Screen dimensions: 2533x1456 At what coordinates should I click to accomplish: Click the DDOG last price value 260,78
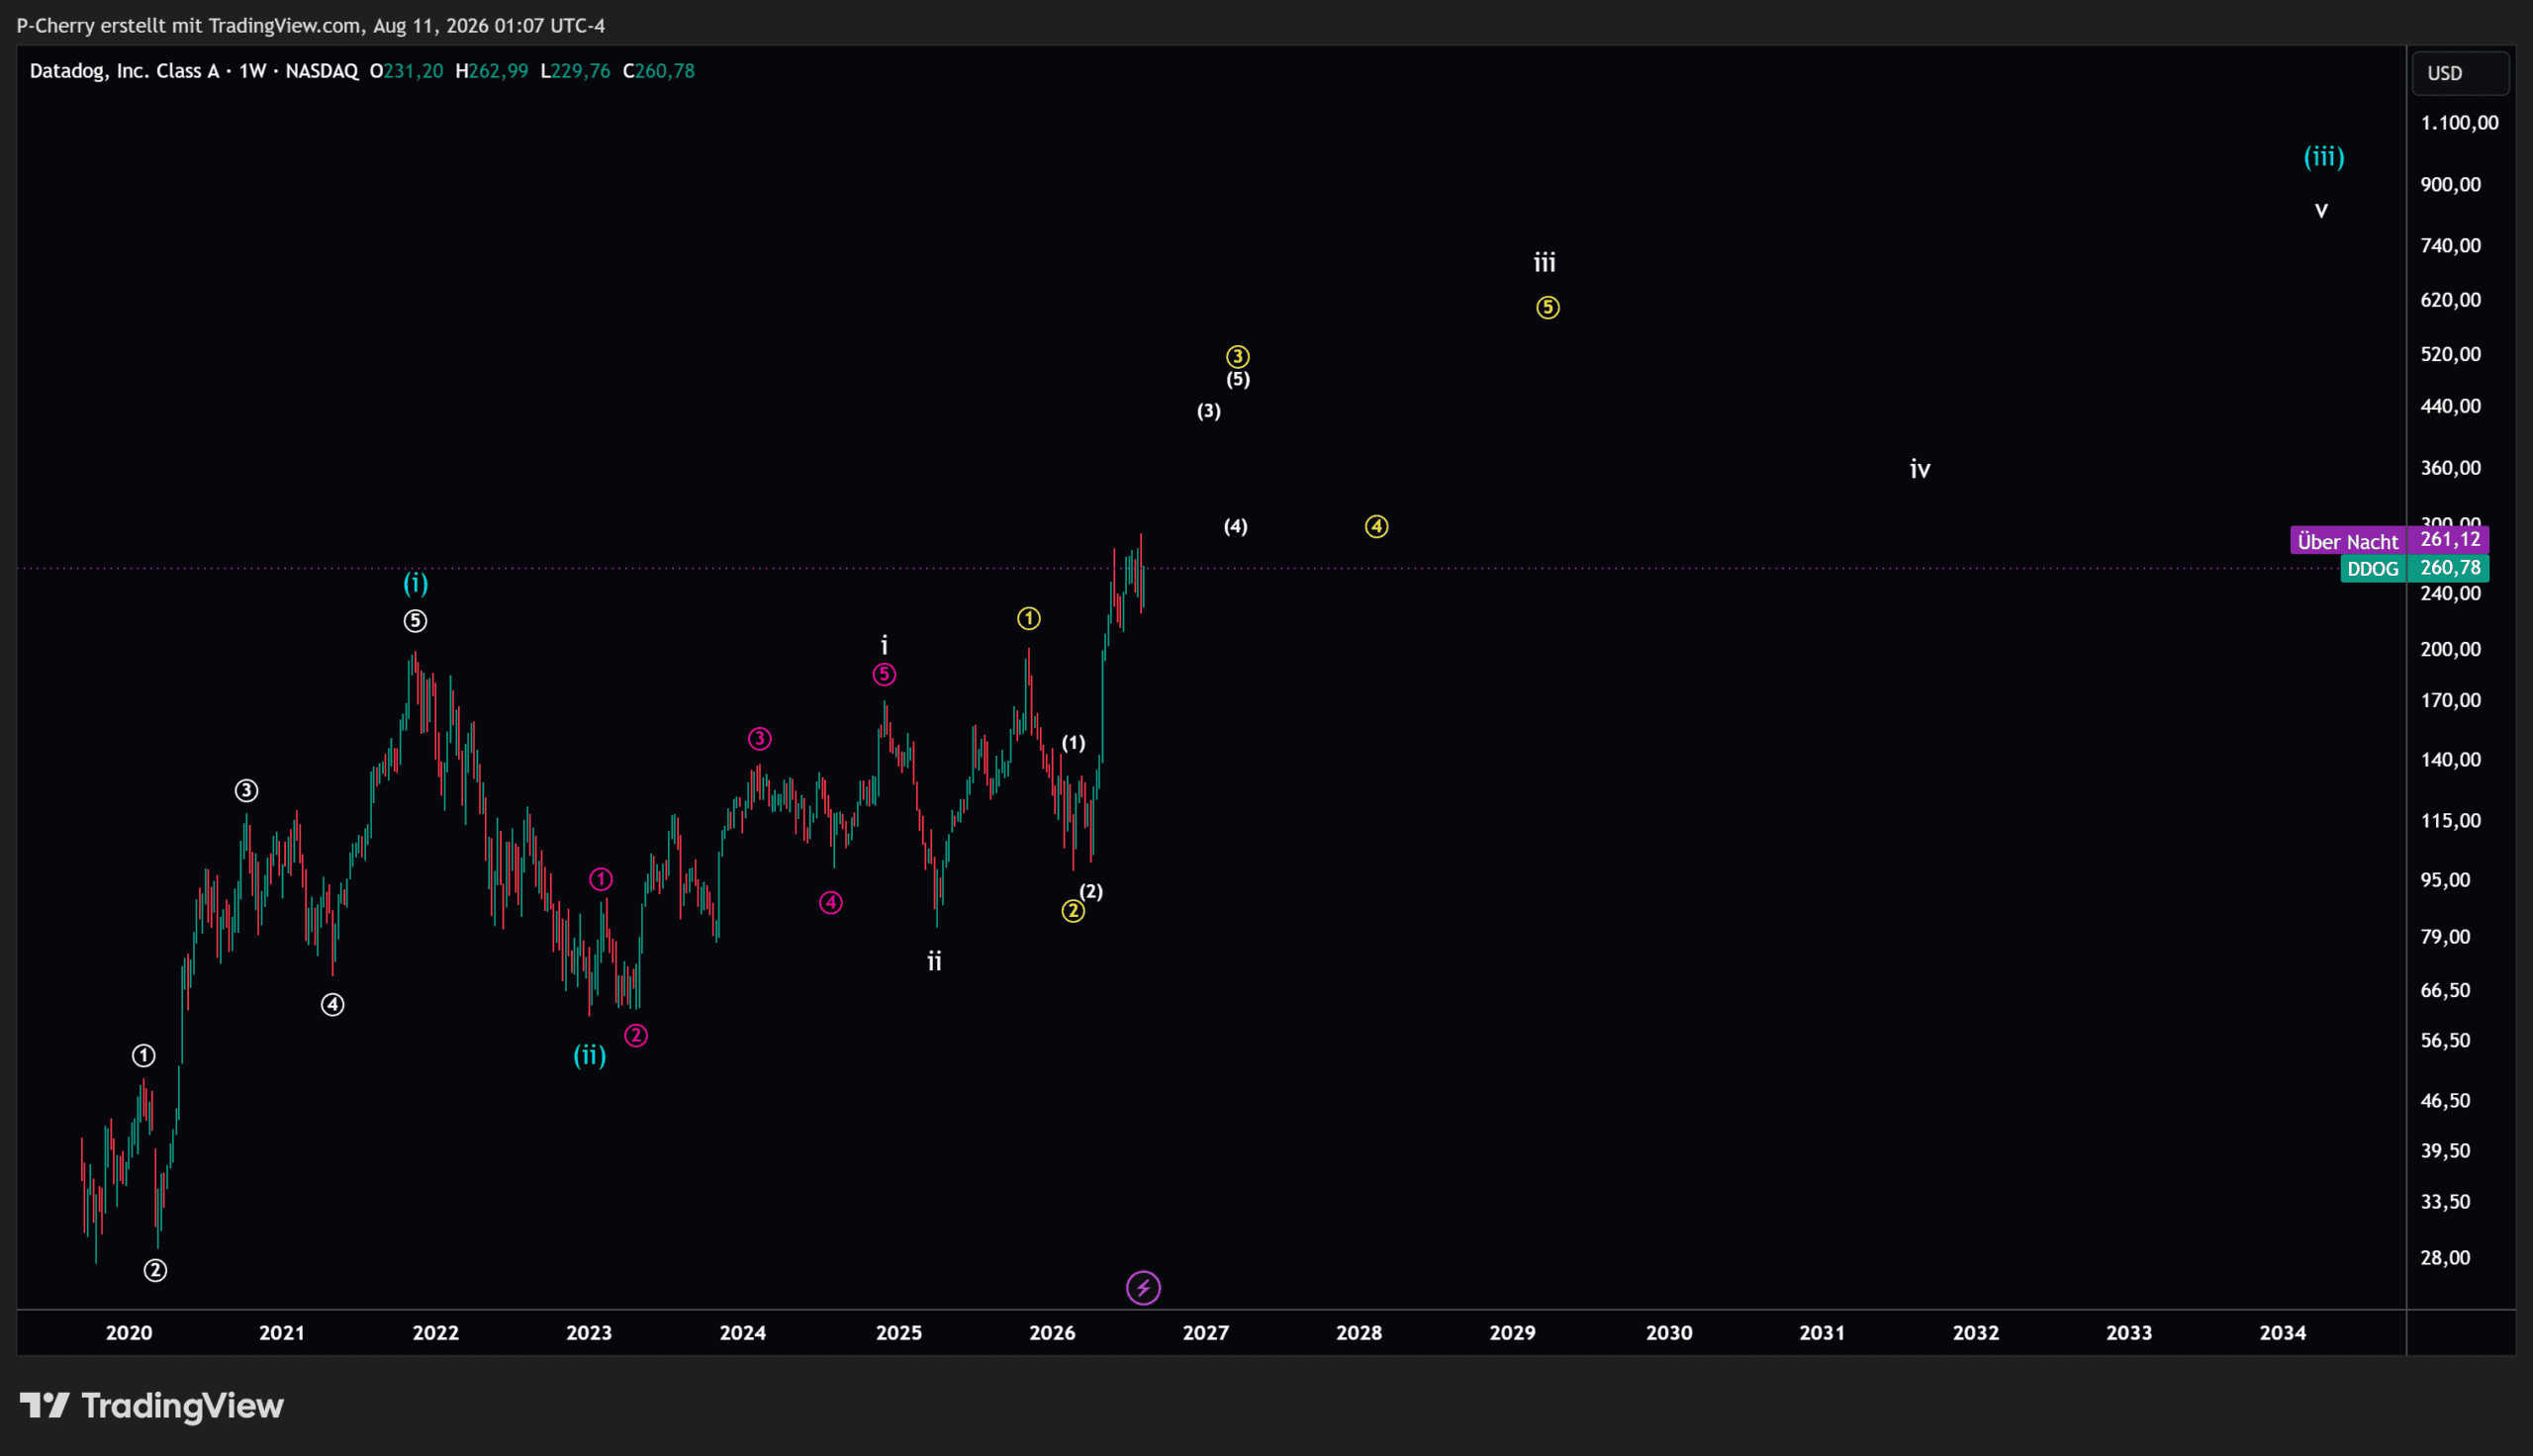tap(2449, 568)
